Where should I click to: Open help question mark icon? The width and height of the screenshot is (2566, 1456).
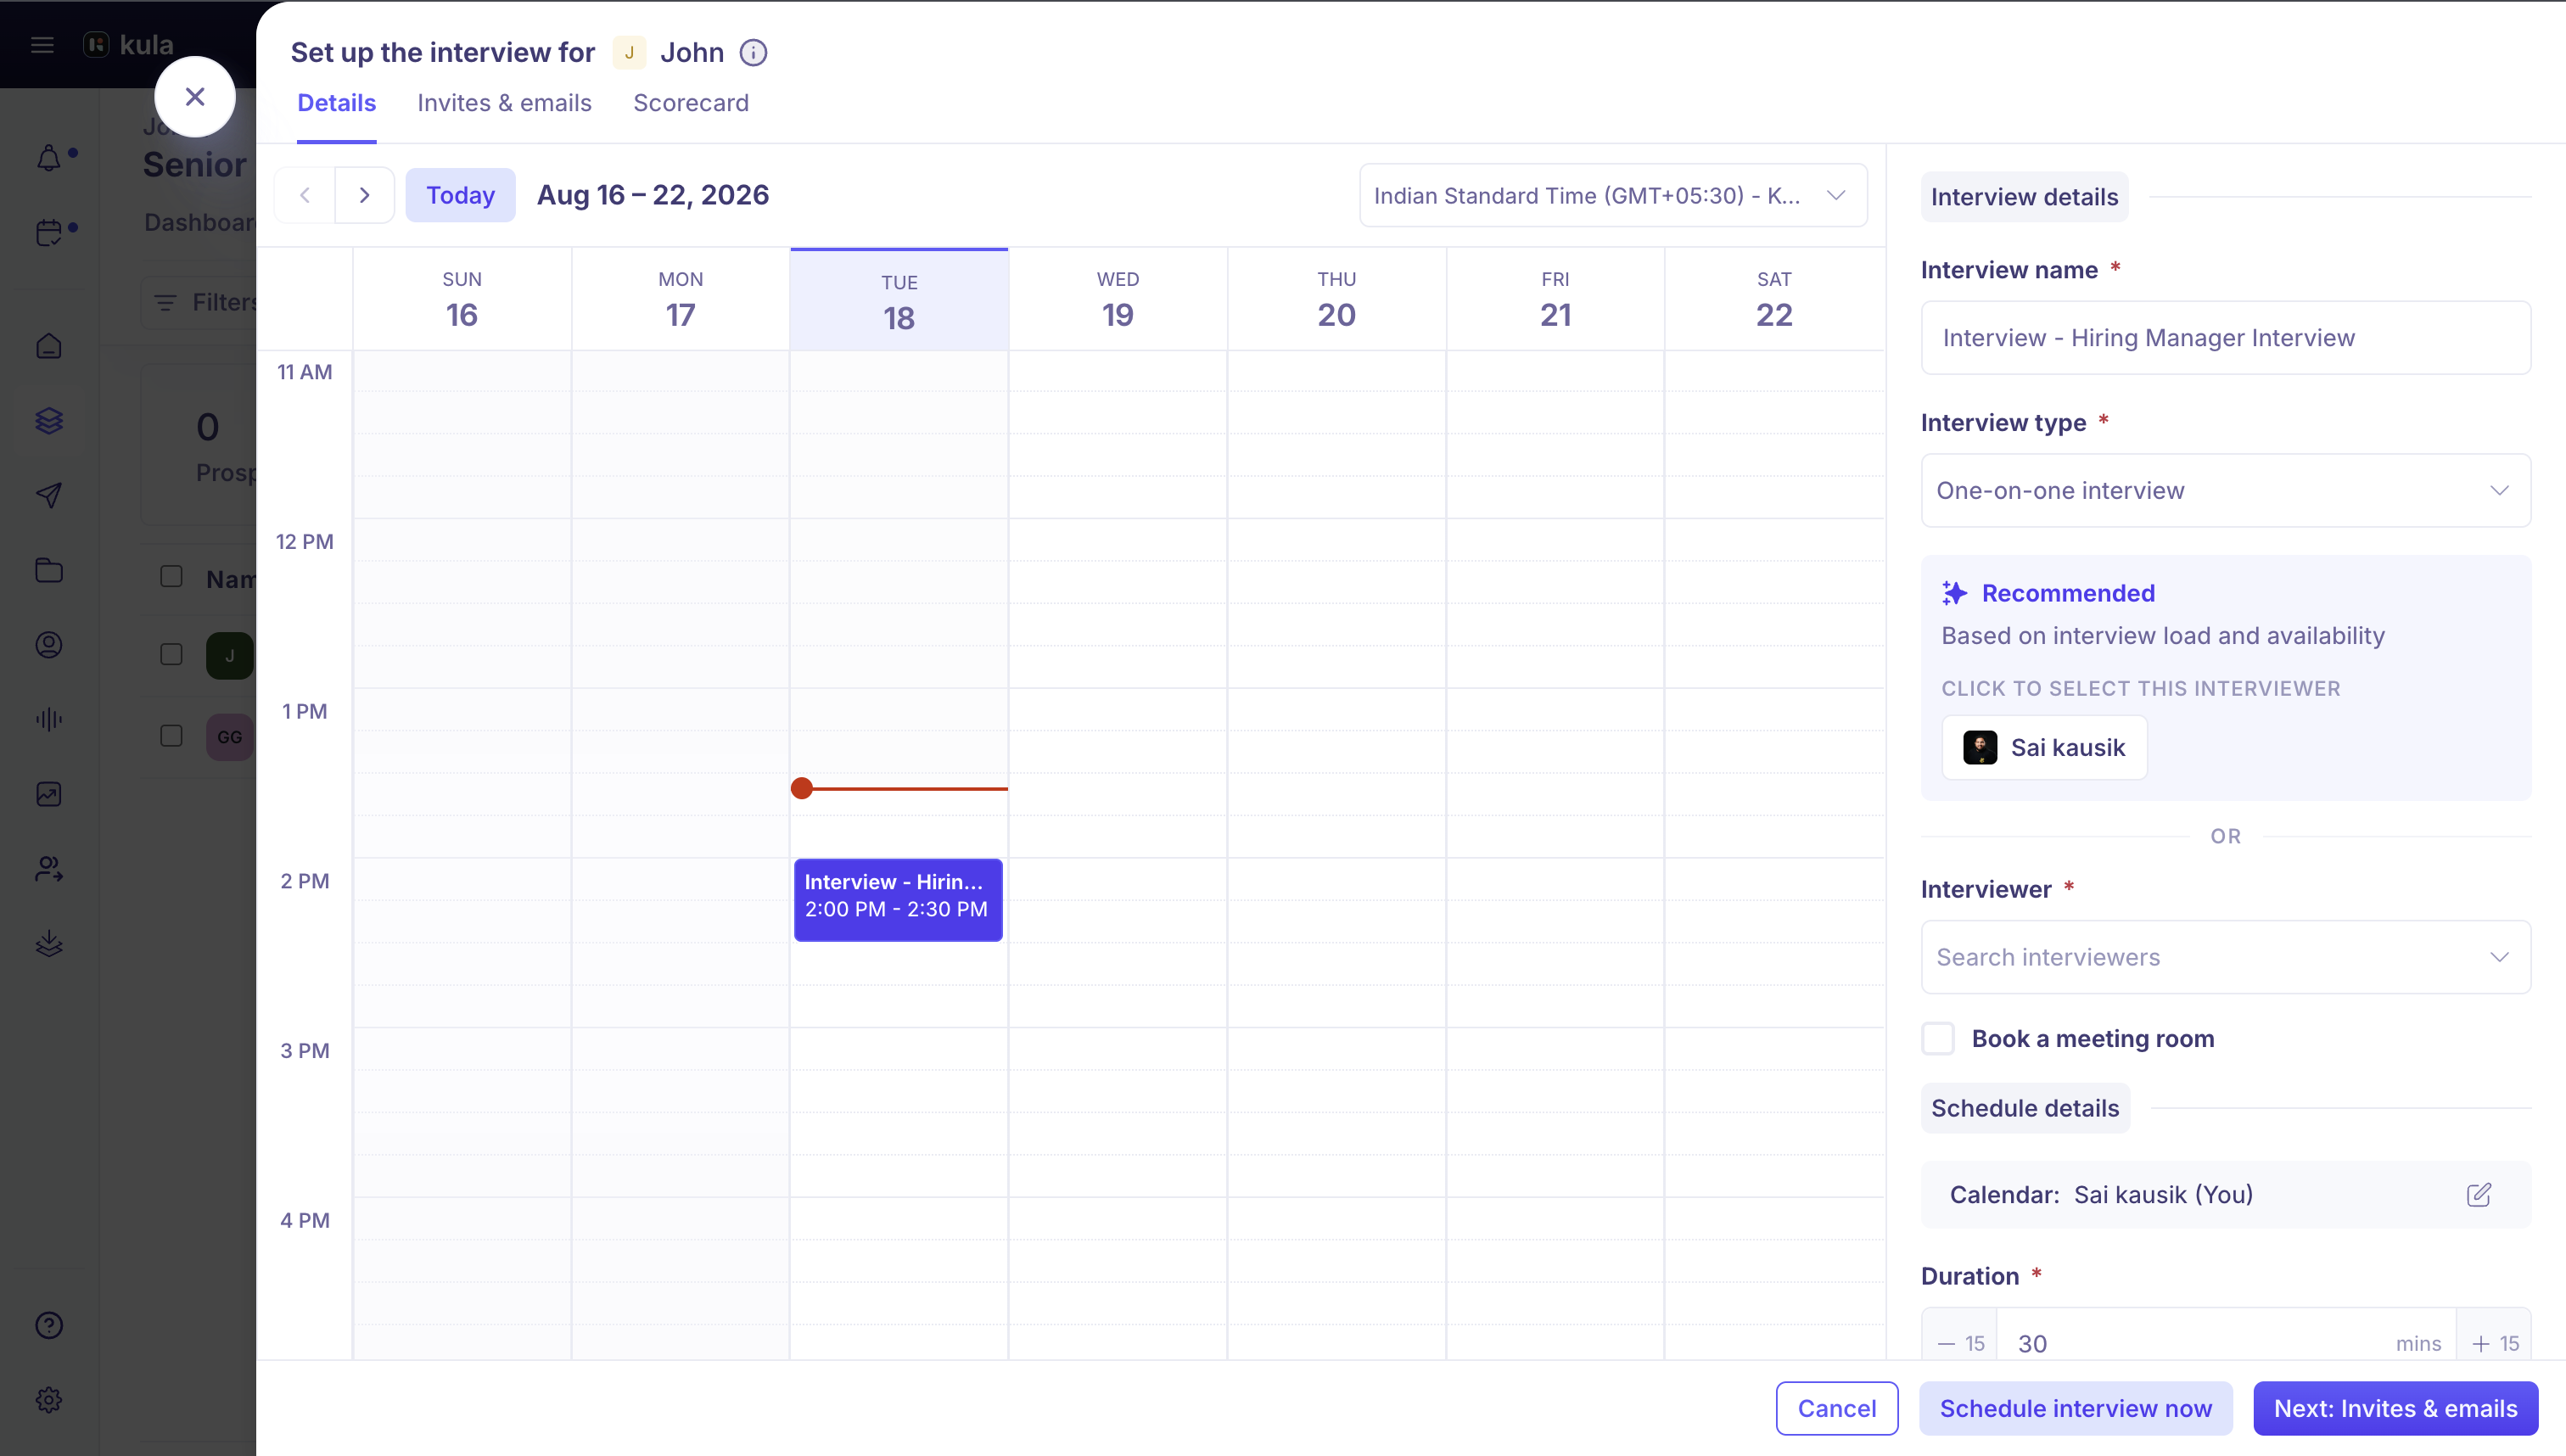49,1325
